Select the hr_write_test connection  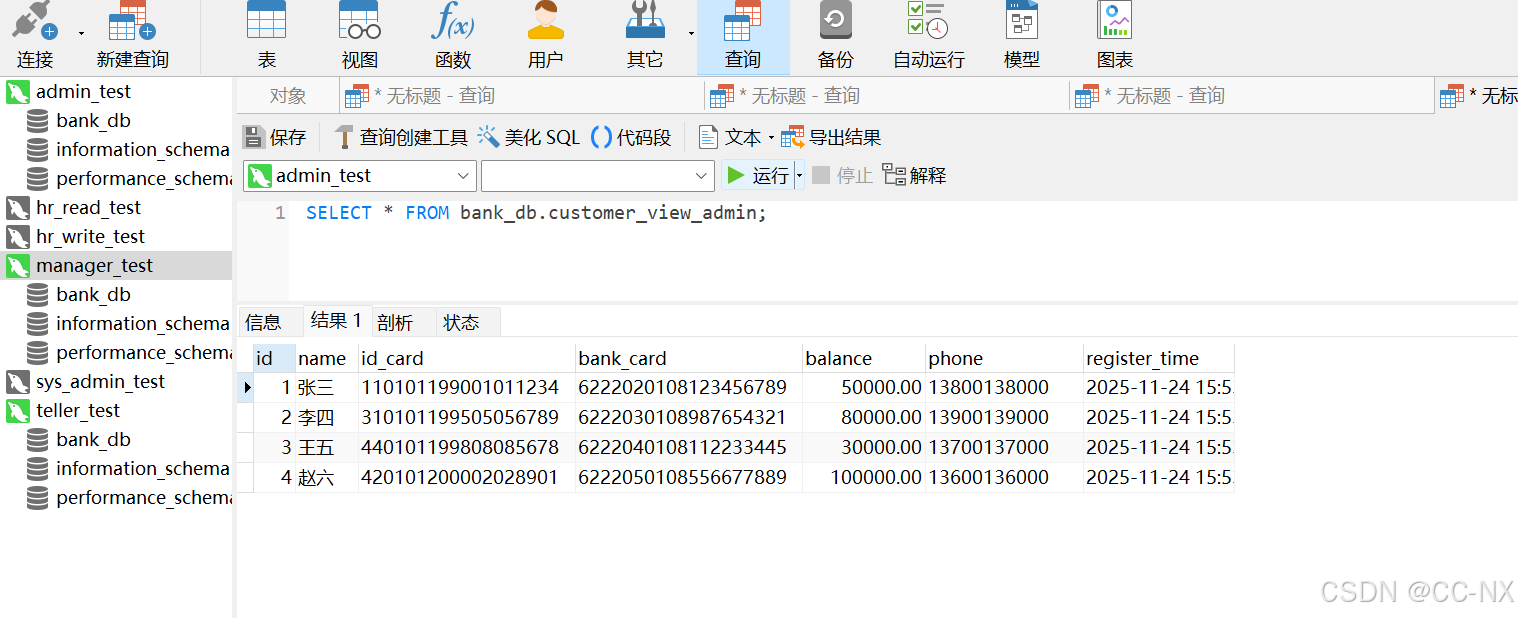coord(90,236)
